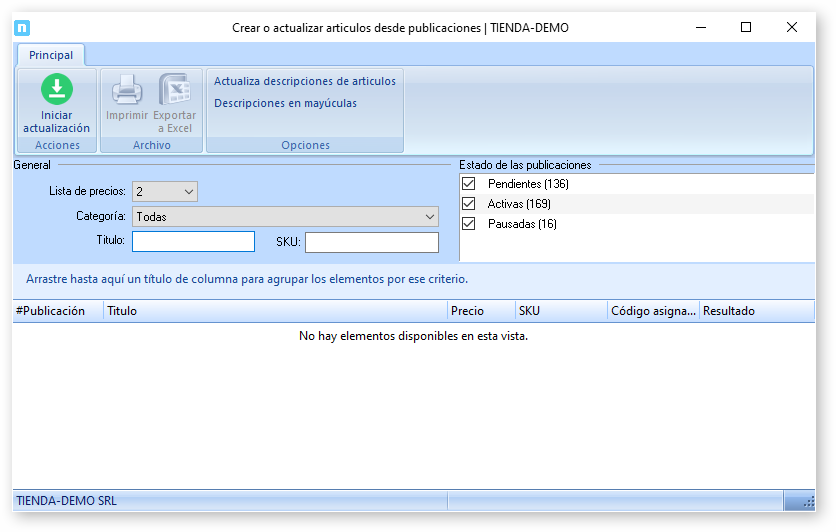Click the Imprimir printer icon
The image size is (836, 532).
[x=127, y=91]
